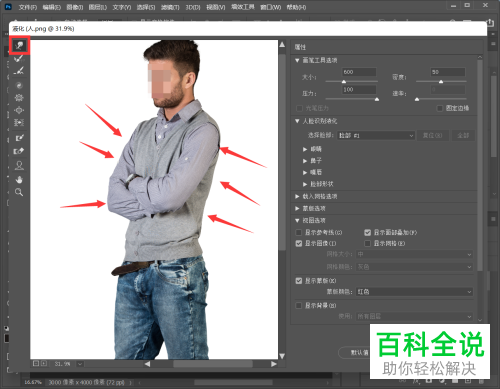Select the Thaw Mask tool
This screenshot has width=500, height=389.
click(19, 151)
